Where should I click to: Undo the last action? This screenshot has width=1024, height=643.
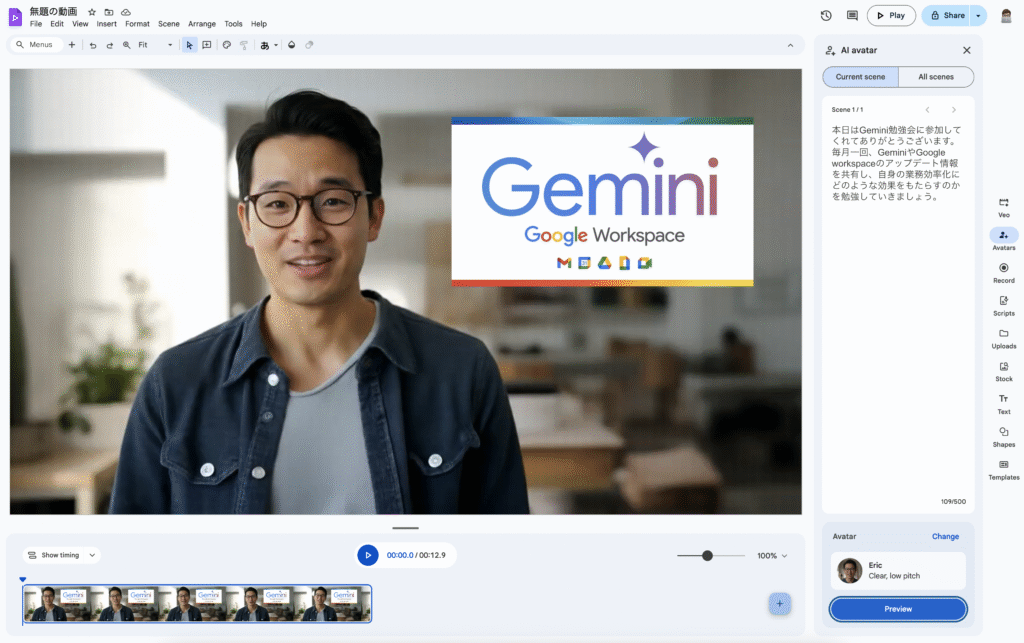[93, 45]
